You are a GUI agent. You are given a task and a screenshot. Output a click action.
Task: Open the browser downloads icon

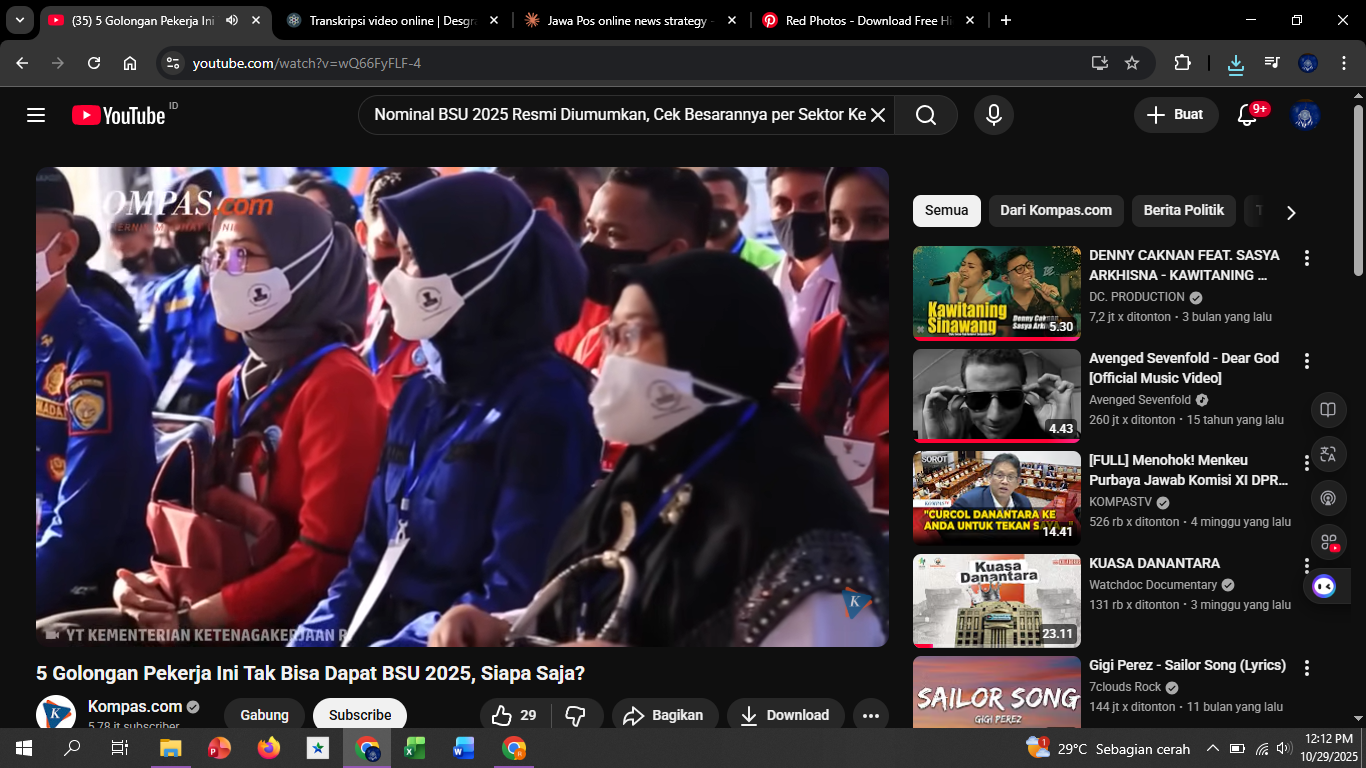[1236, 63]
